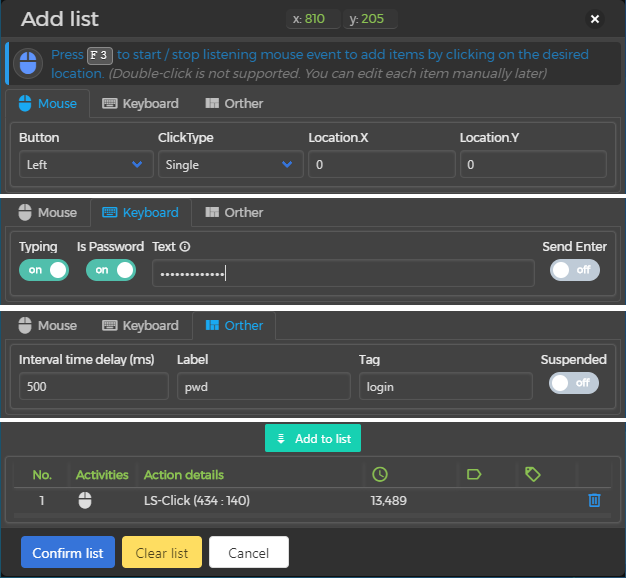Click the password Text input field
Screen dimensions: 626x578
[343, 273]
